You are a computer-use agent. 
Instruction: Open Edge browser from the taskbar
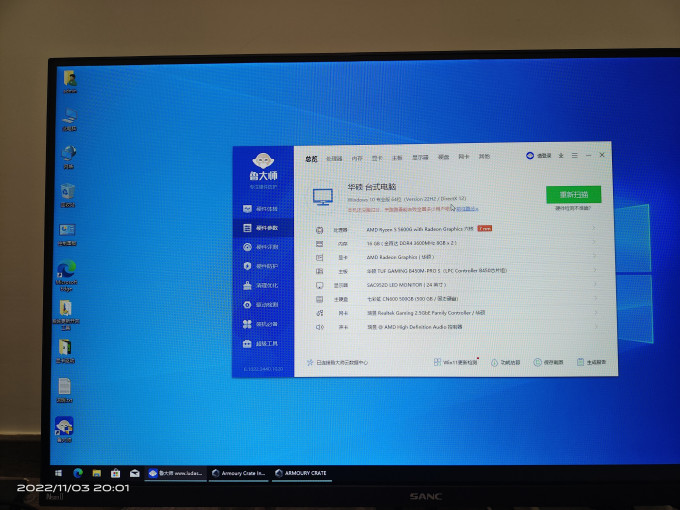click(78, 473)
